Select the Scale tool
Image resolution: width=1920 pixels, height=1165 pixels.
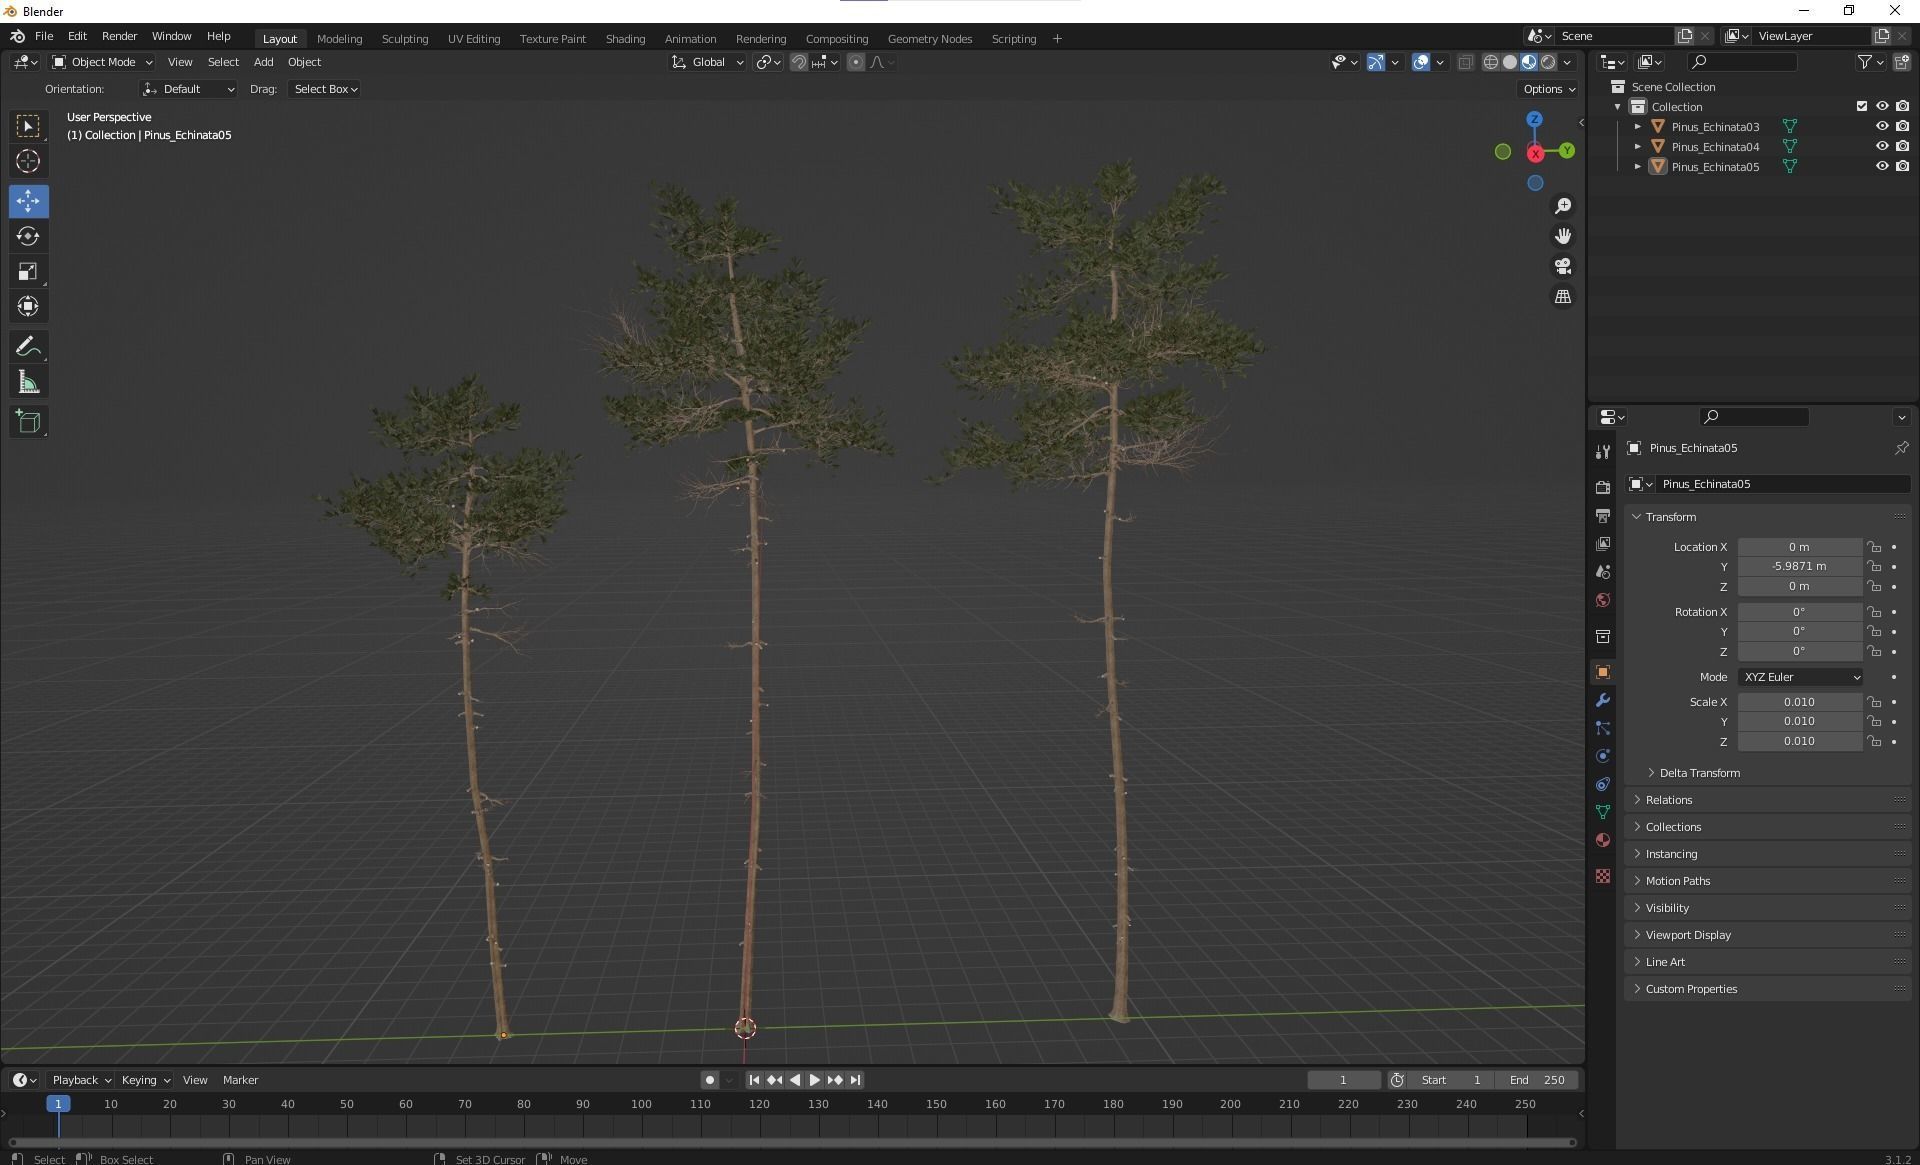(28, 271)
